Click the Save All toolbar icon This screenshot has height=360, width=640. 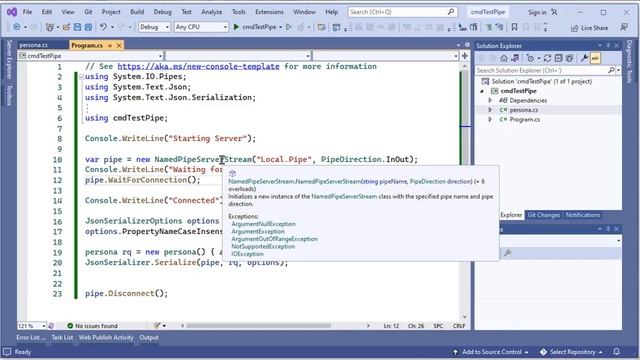(x=88, y=27)
